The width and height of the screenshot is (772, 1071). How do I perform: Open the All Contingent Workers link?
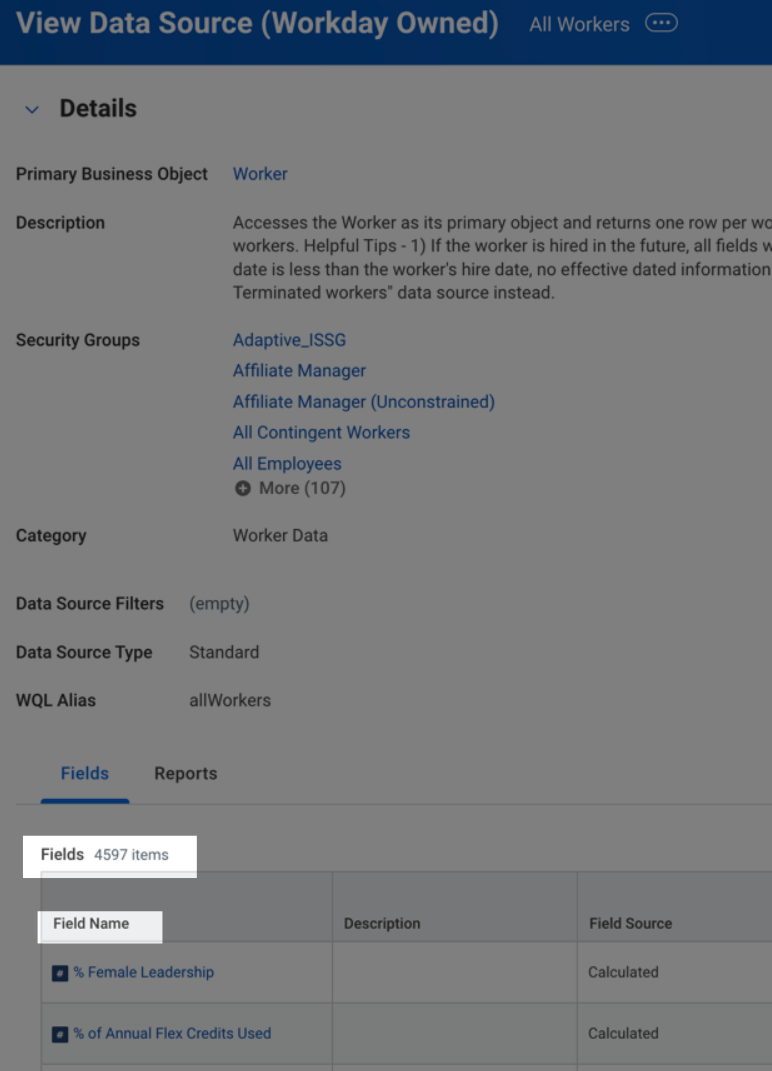tap(321, 433)
